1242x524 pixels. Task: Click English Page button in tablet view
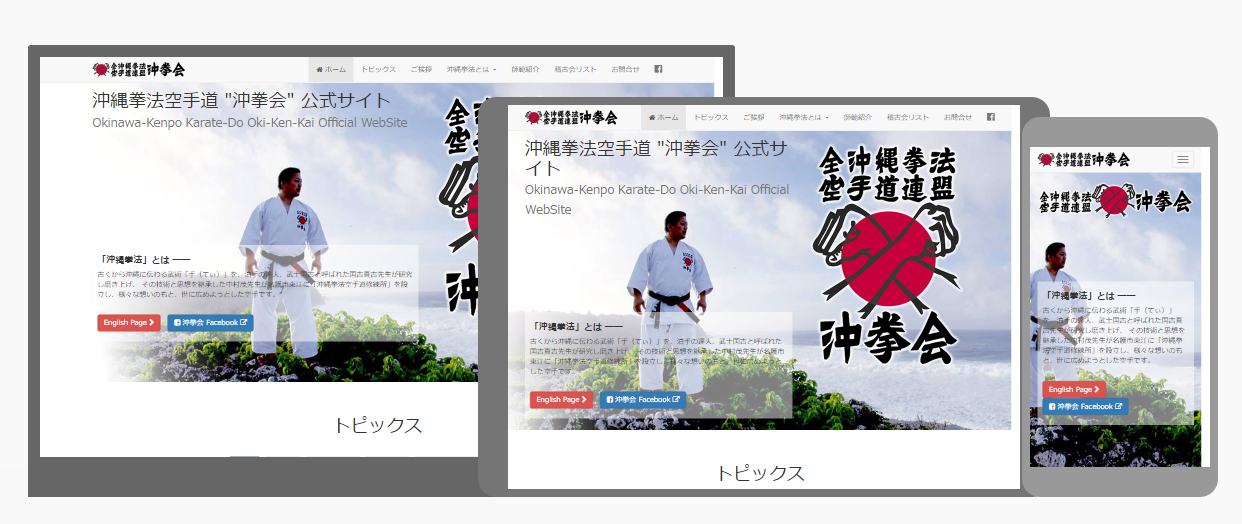coord(562,399)
